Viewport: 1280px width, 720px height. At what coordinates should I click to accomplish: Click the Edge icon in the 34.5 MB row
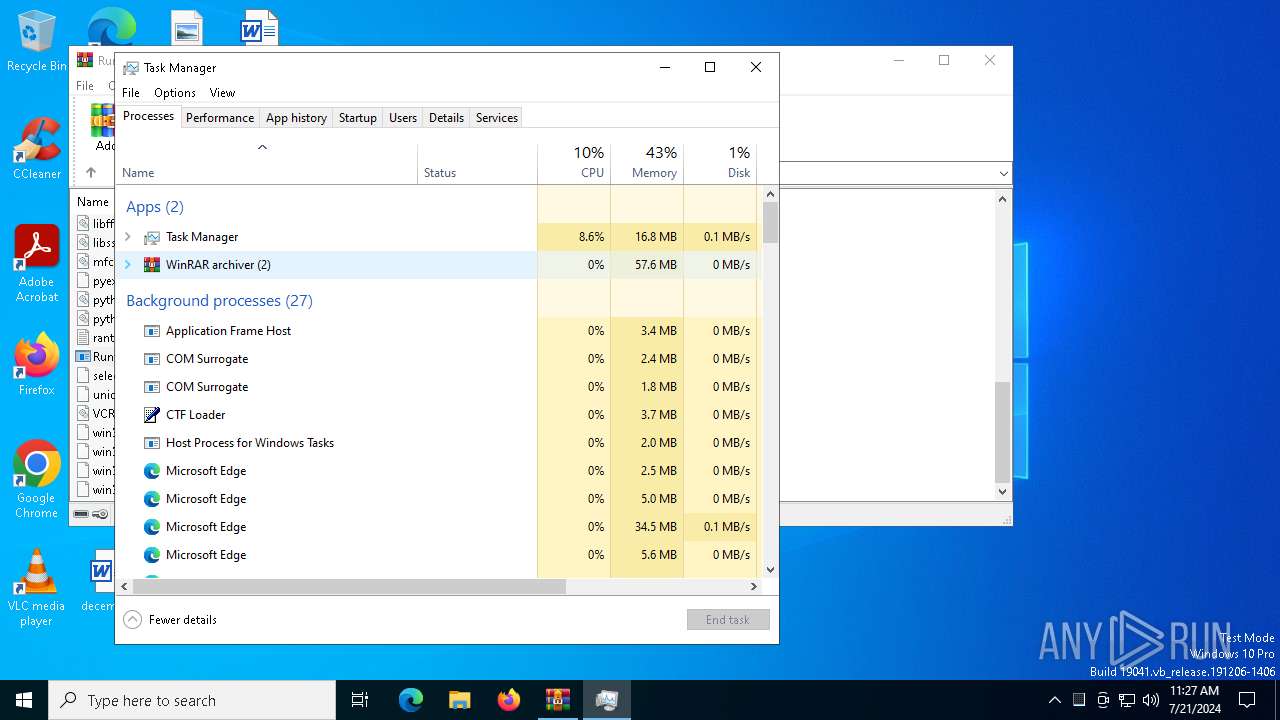tap(152, 527)
